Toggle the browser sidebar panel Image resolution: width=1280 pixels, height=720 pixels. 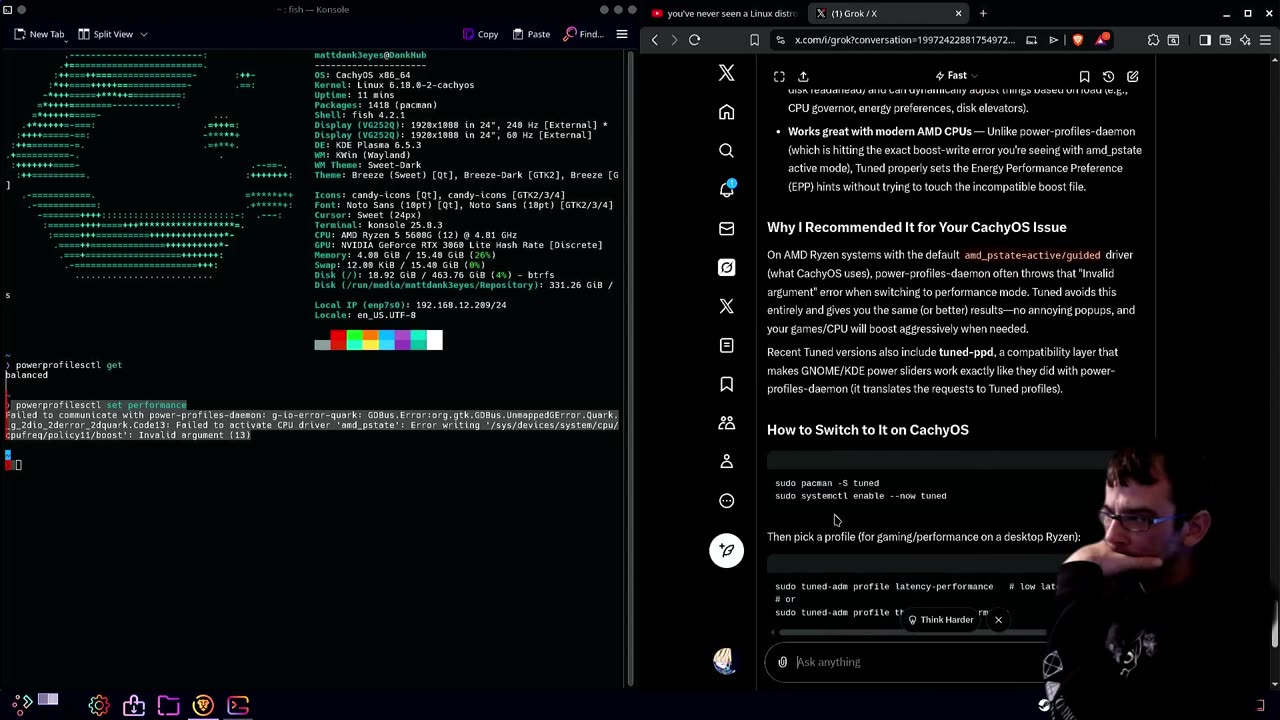pos(1204,40)
